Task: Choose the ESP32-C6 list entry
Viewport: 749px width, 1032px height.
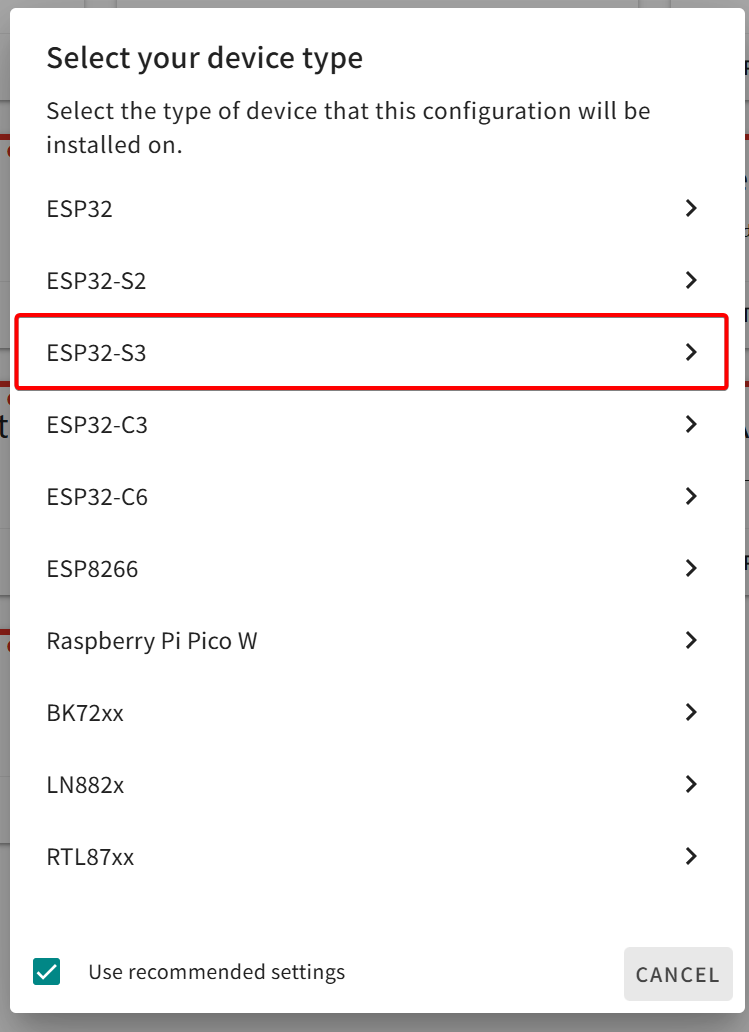Action: coord(97,497)
